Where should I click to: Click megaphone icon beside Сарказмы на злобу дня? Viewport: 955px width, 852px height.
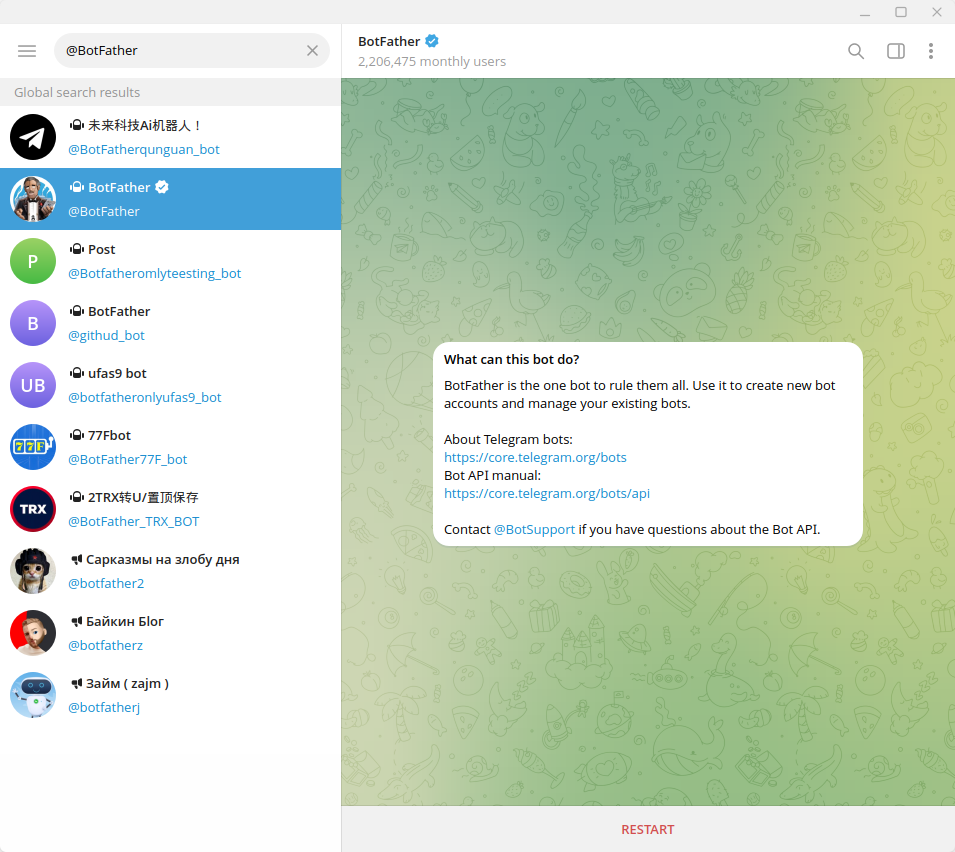click(77, 559)
